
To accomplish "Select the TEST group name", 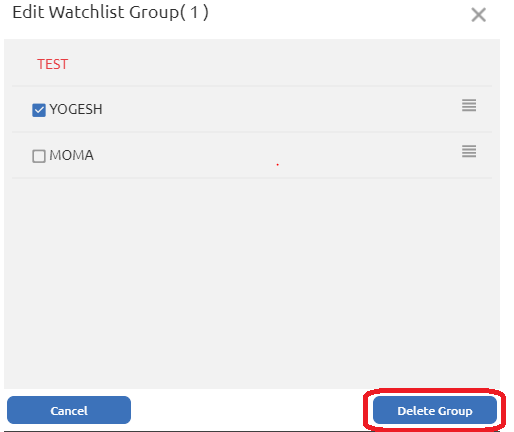I will pos(52,64).
